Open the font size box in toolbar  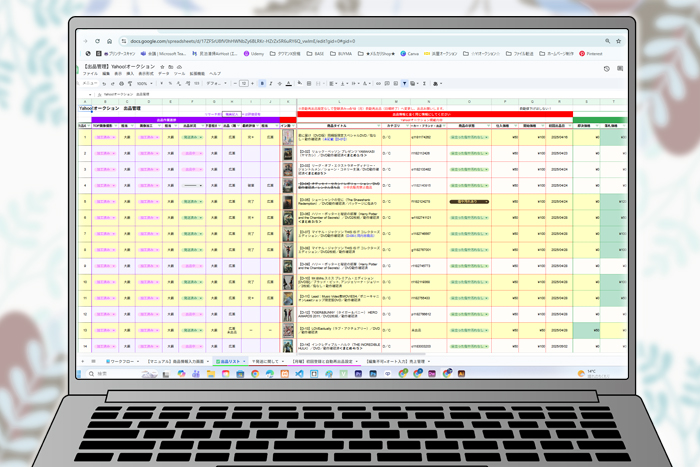click(x=246, y=84)
